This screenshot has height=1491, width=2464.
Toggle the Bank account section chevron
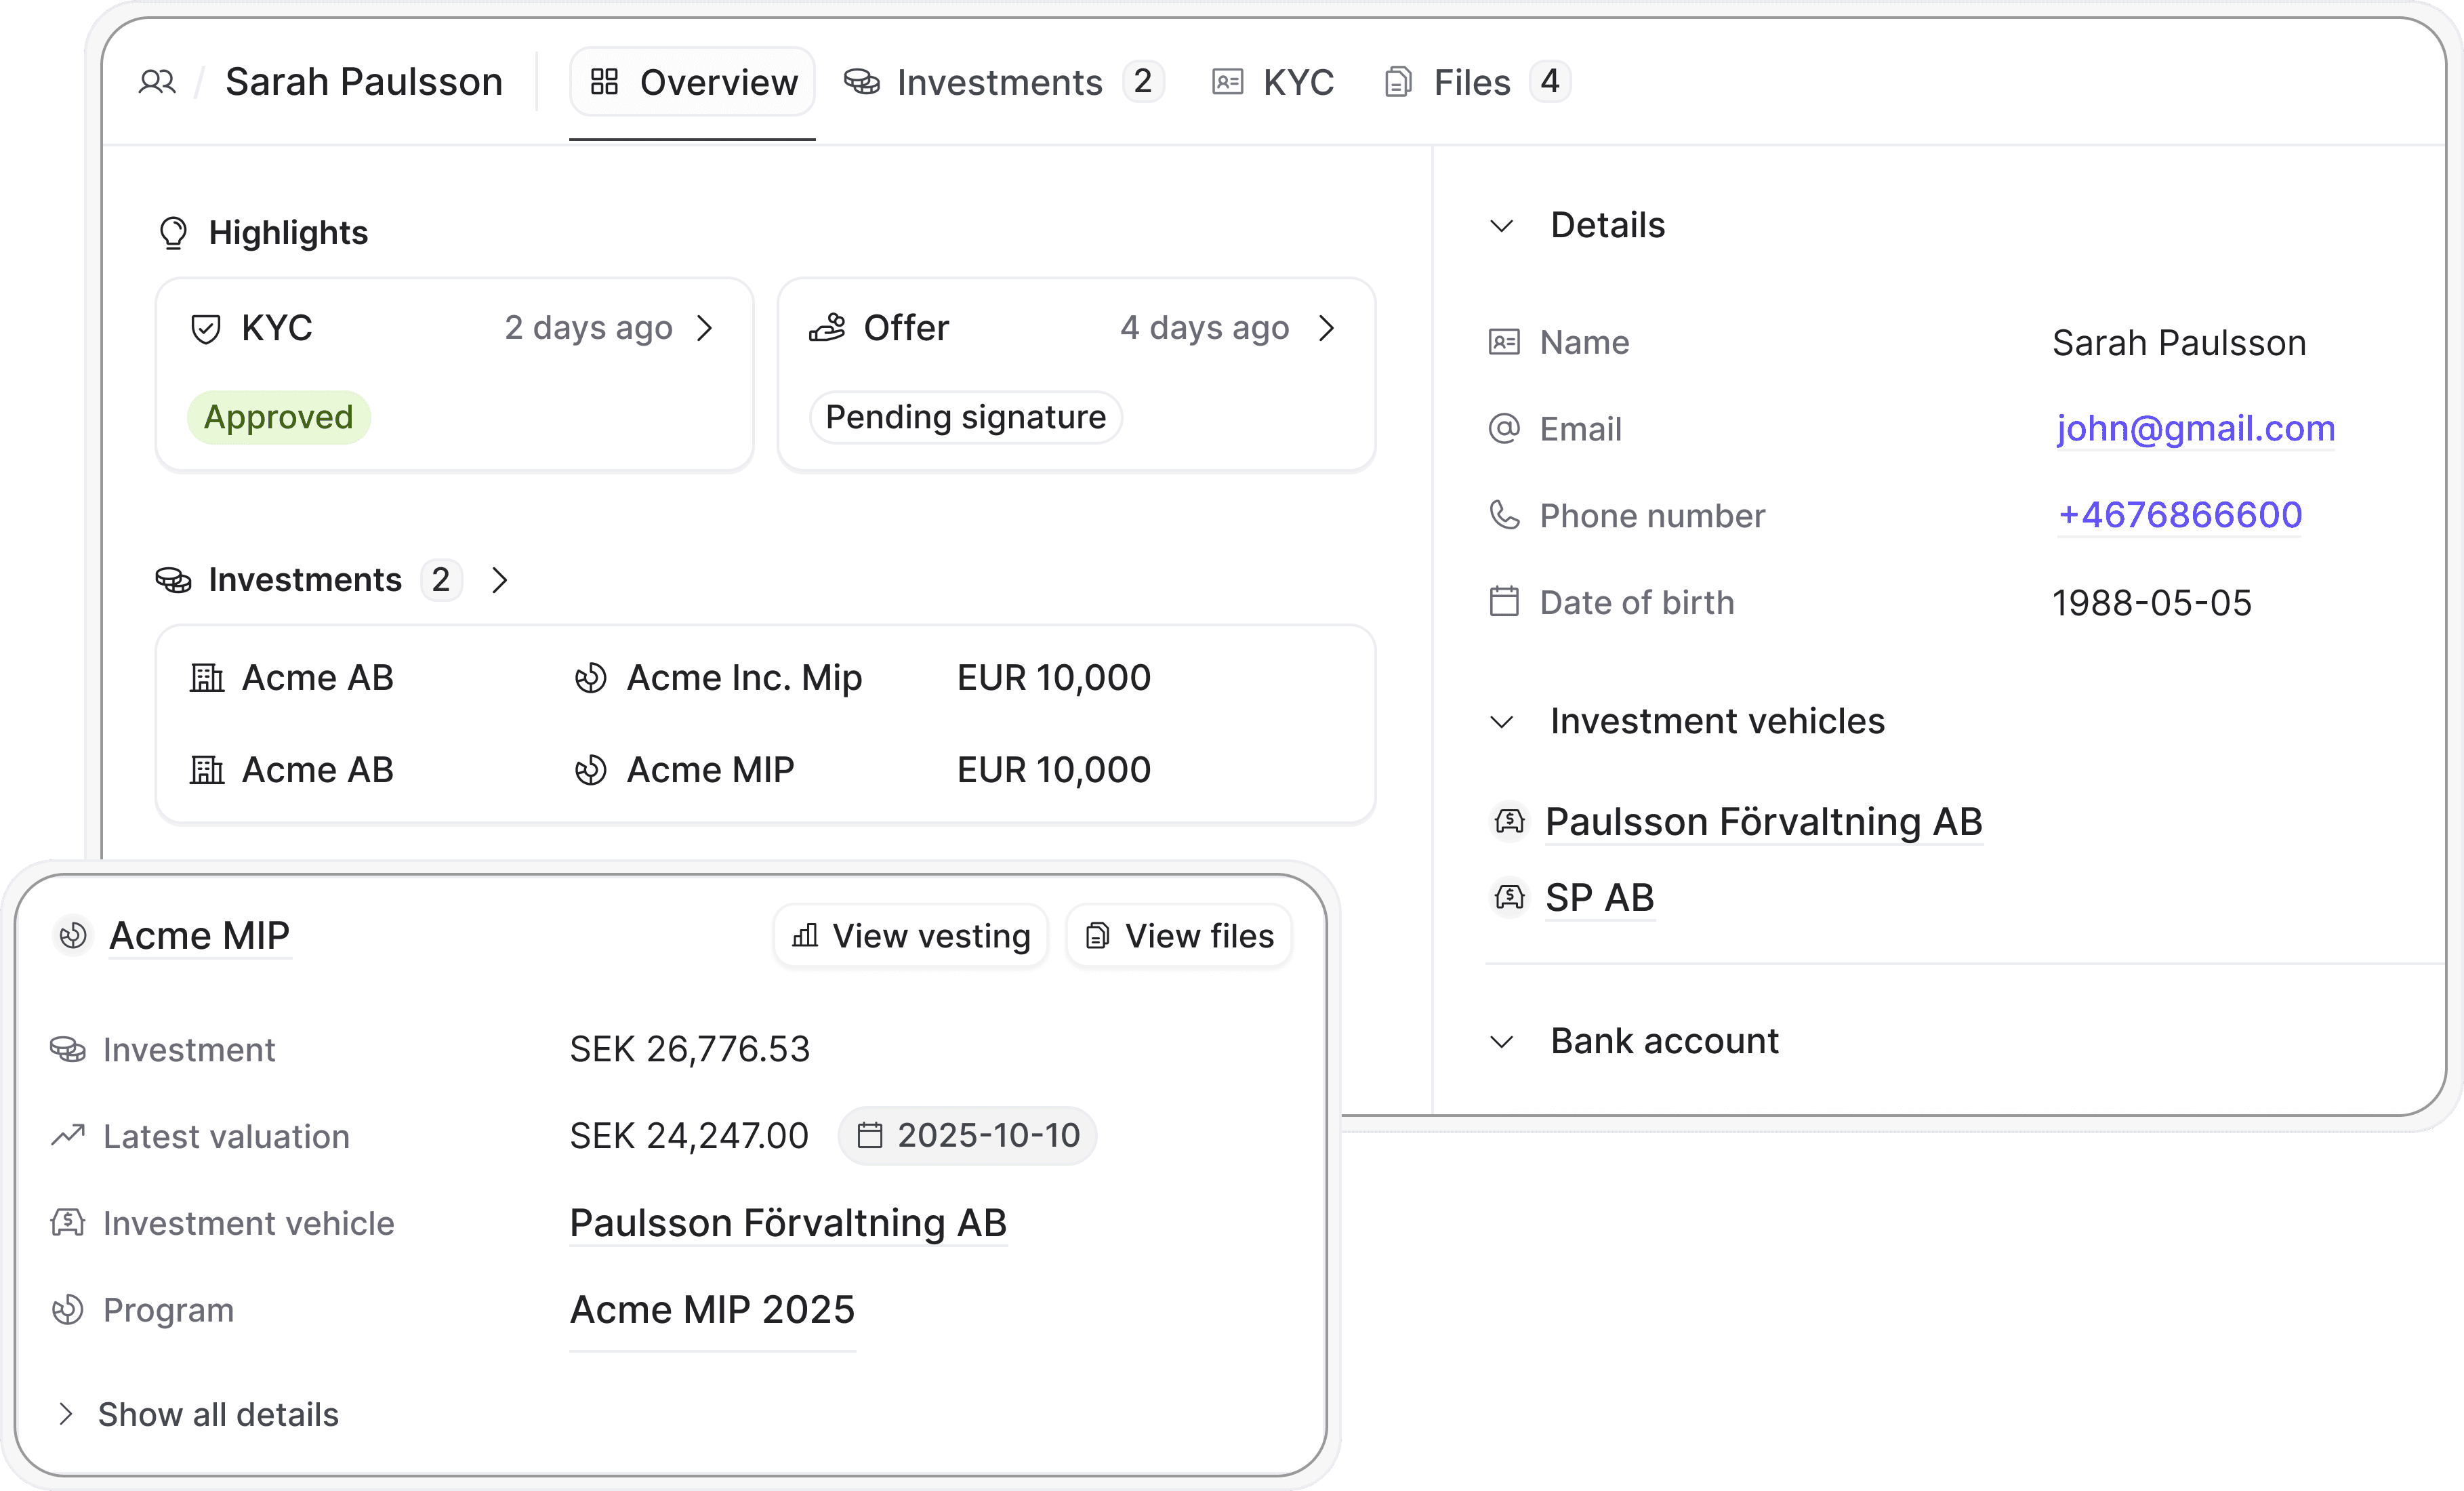pos(1501,1042)
